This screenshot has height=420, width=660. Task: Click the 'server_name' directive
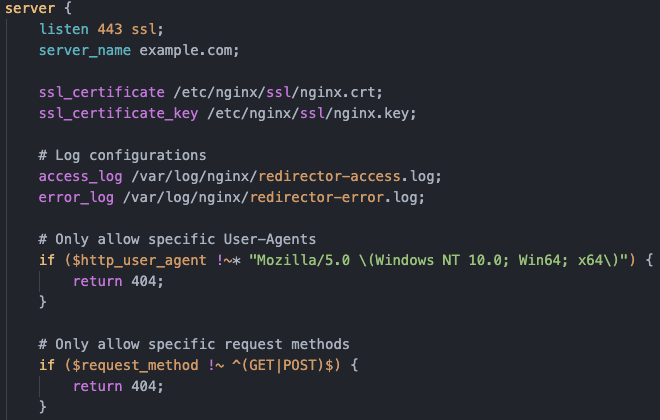click(85, 51)
